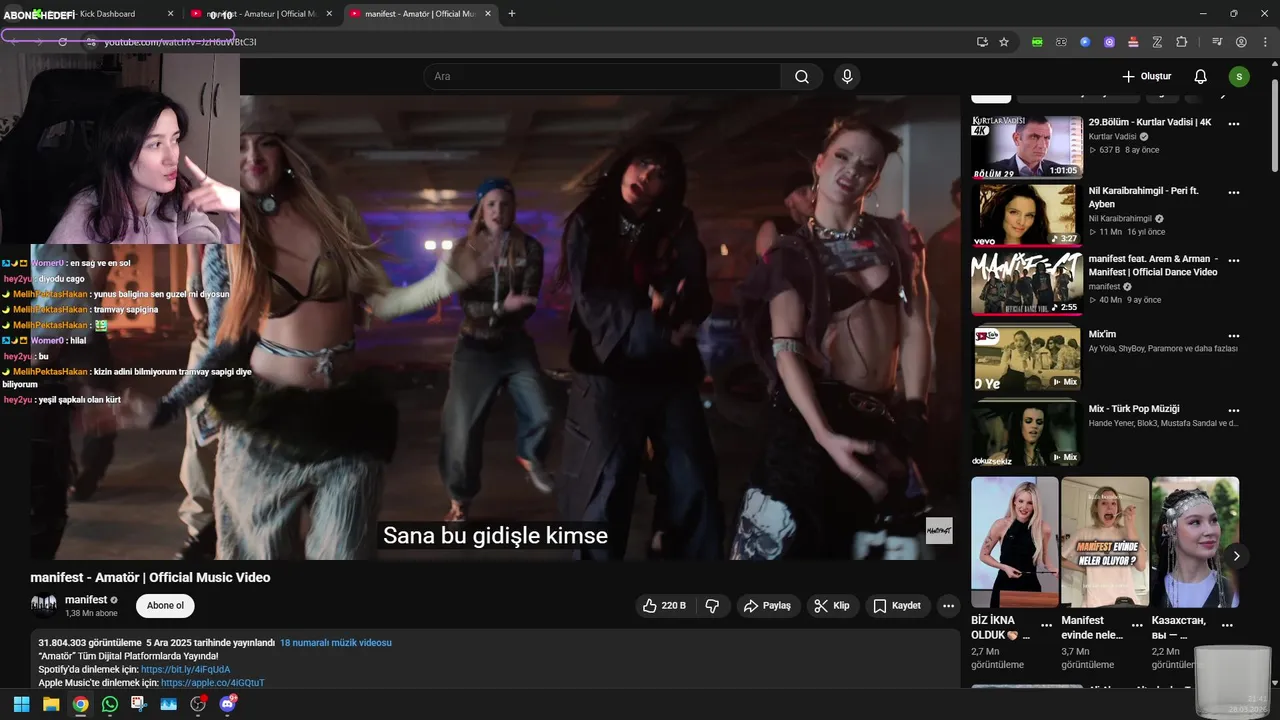The width and height of the screenshot is (1280, 720).
Task: Open Google Chrome from the taskbar
Action: pyautogui.click(x=80, y=704)
